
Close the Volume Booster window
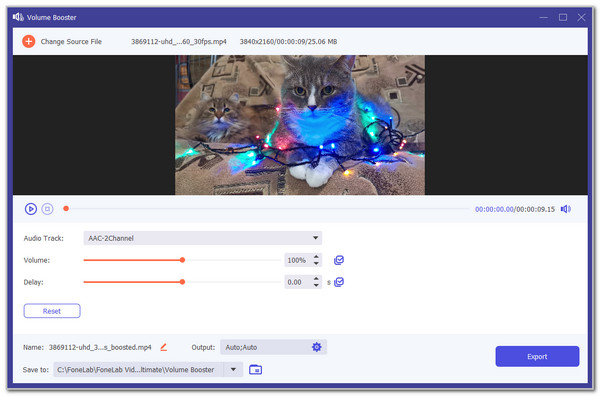(x=581, y=17)
